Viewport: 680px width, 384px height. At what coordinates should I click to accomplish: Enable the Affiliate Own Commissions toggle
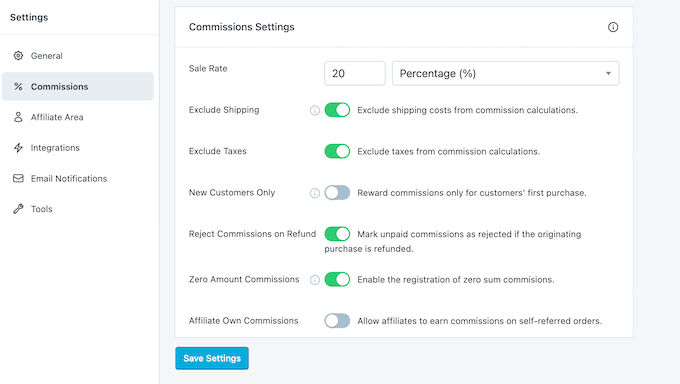337,321
